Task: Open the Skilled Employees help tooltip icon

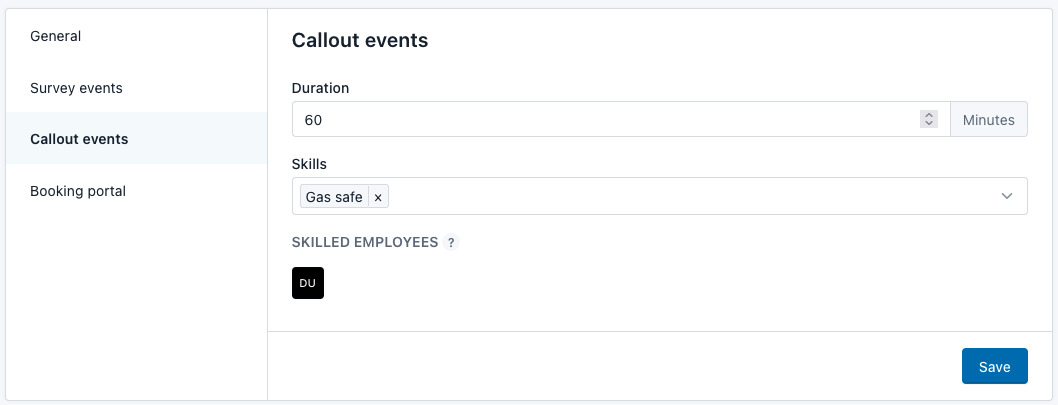Action: coord(451,242)
